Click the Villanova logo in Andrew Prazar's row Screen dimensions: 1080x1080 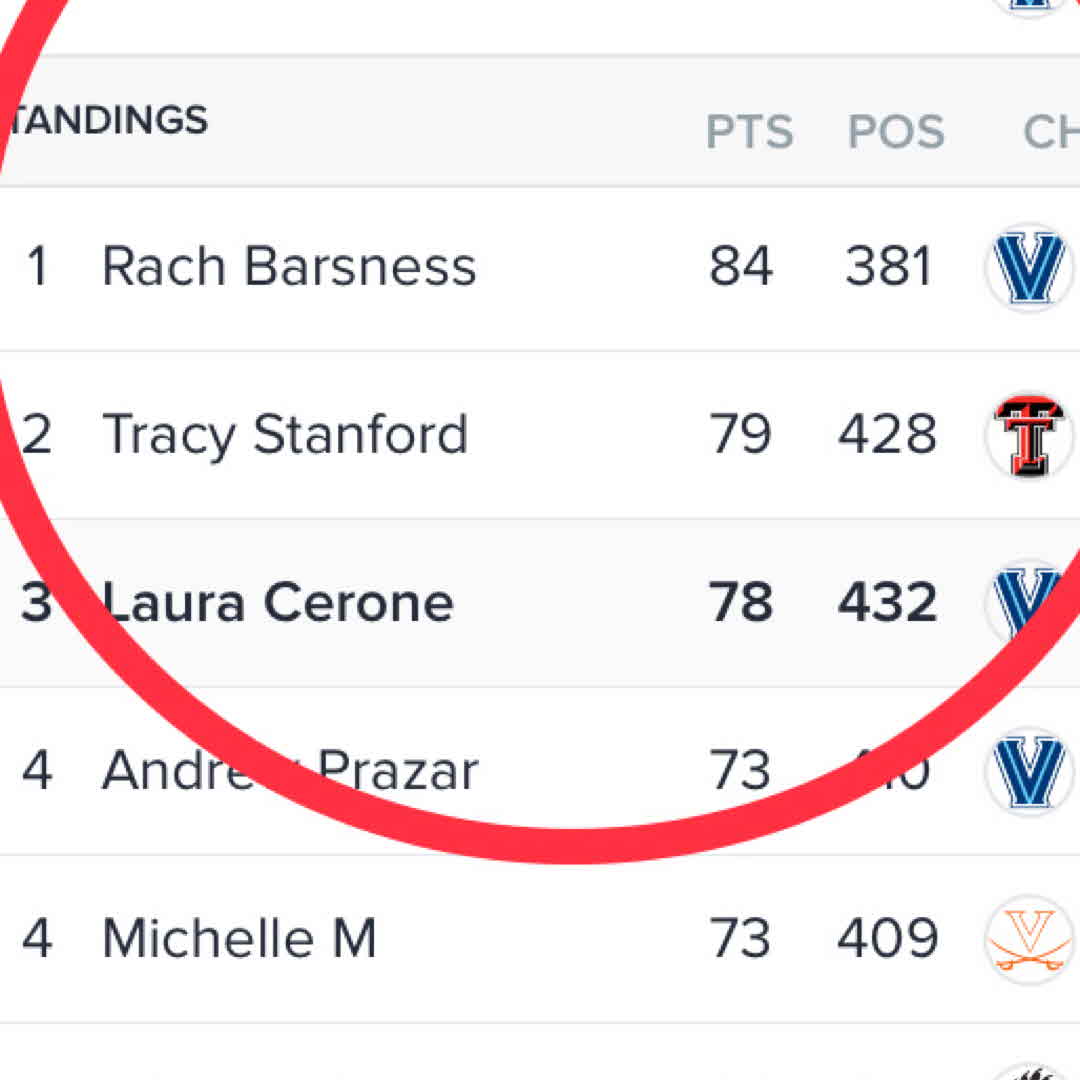click(1030, 772)
